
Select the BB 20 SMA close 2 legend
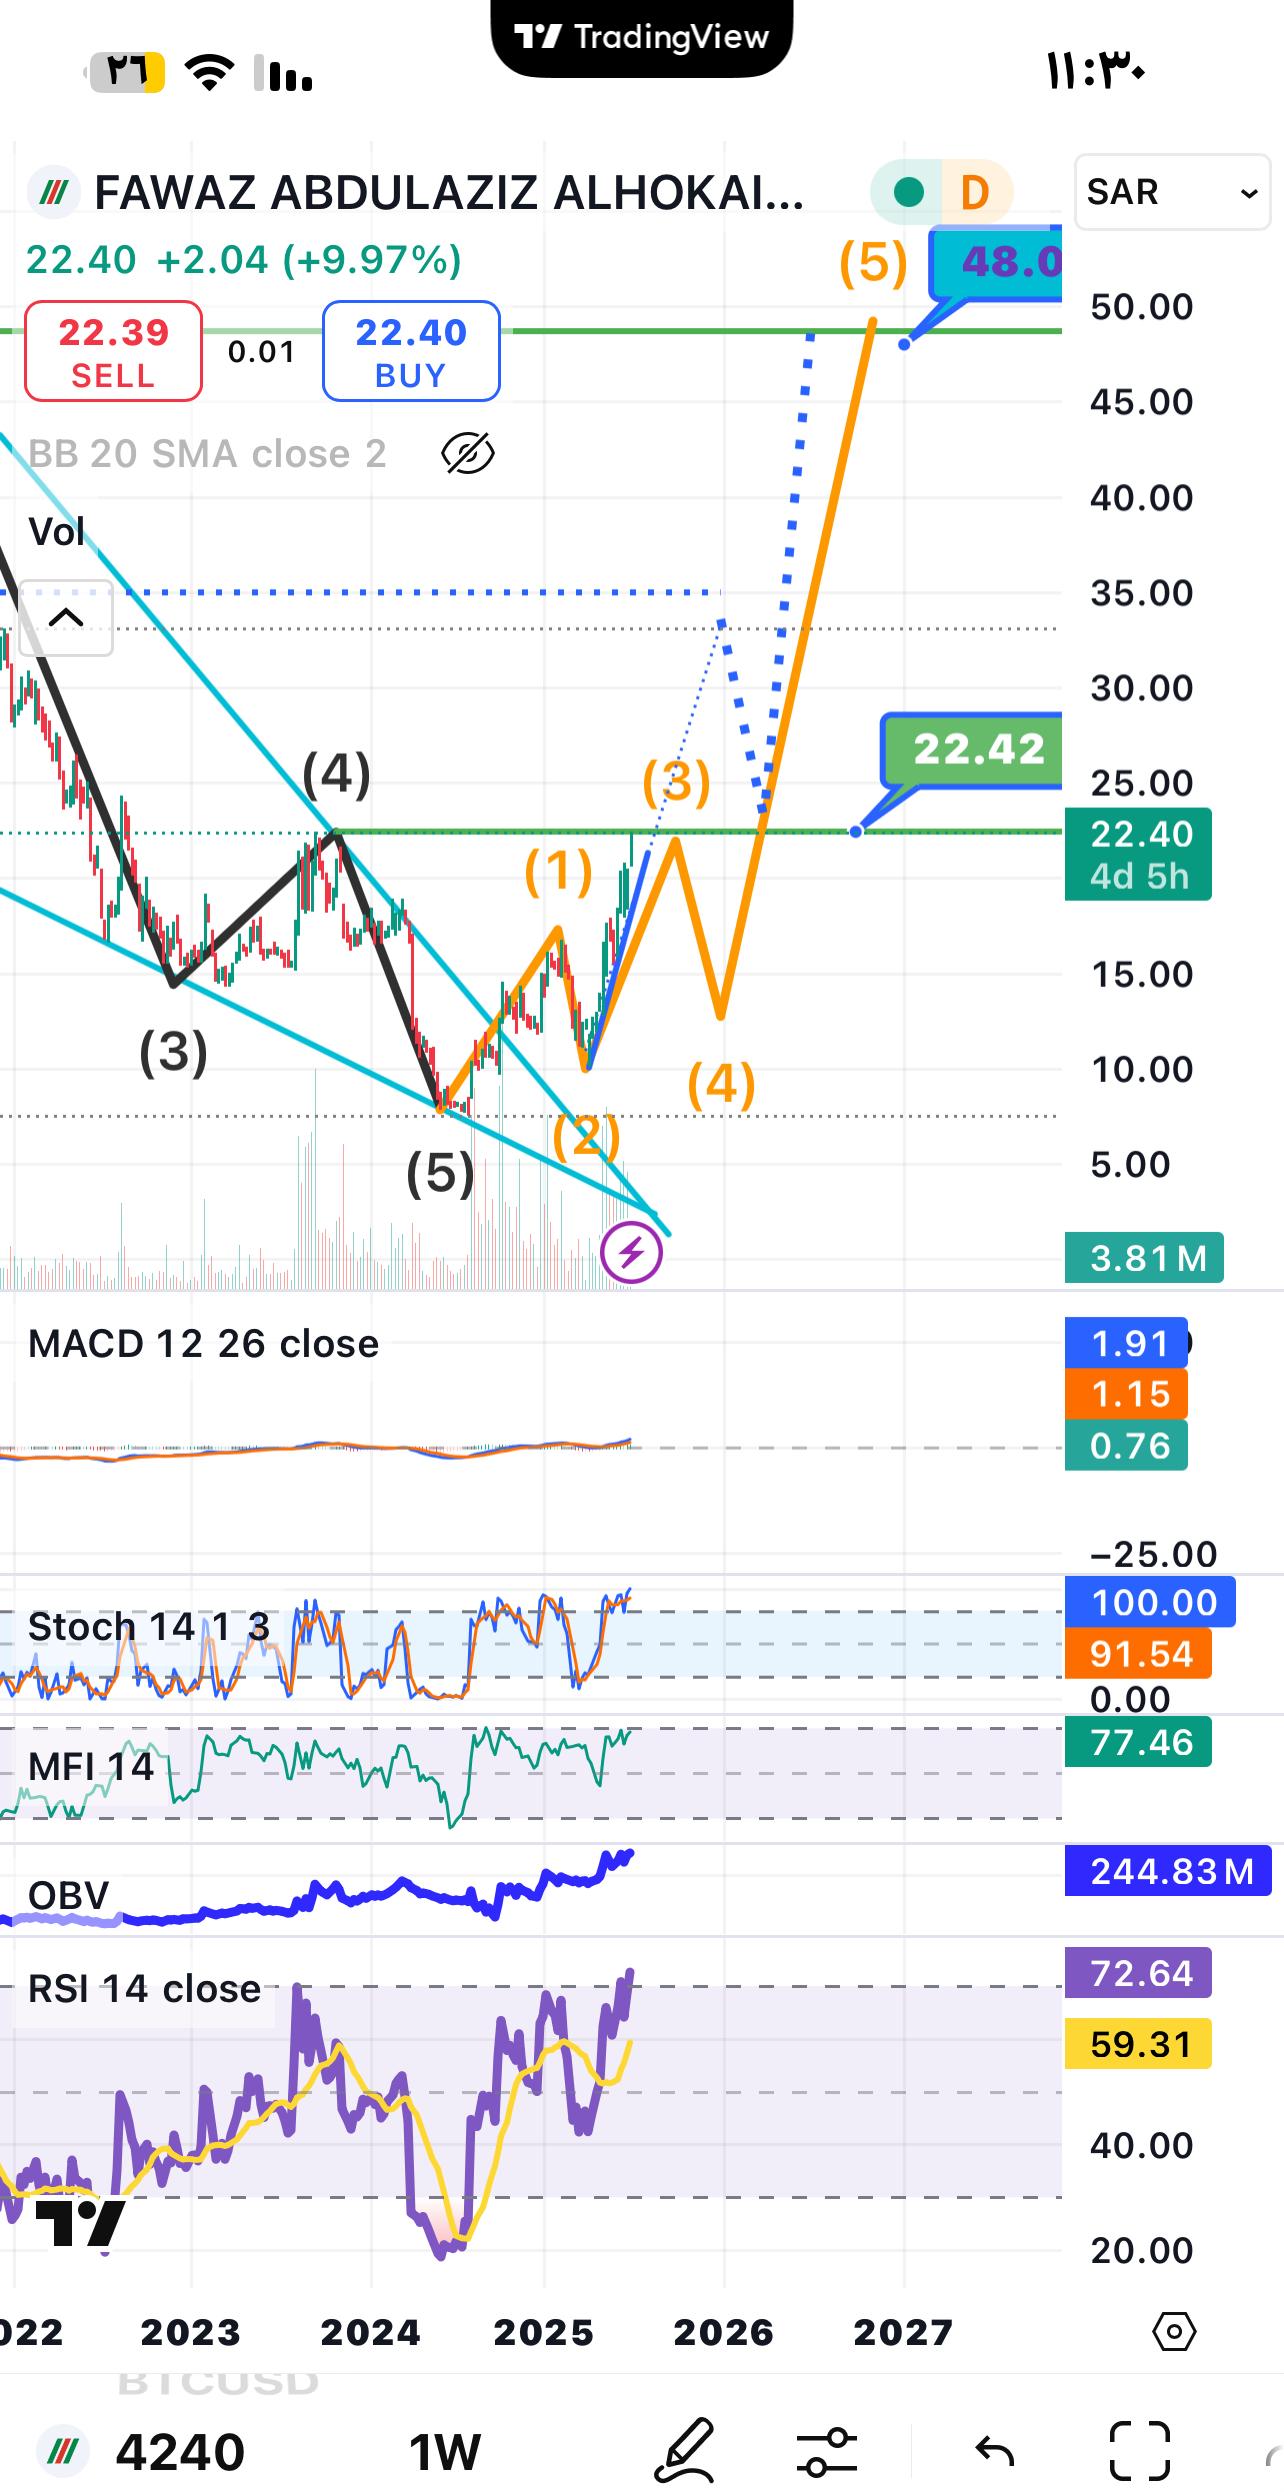click(207, 454)
